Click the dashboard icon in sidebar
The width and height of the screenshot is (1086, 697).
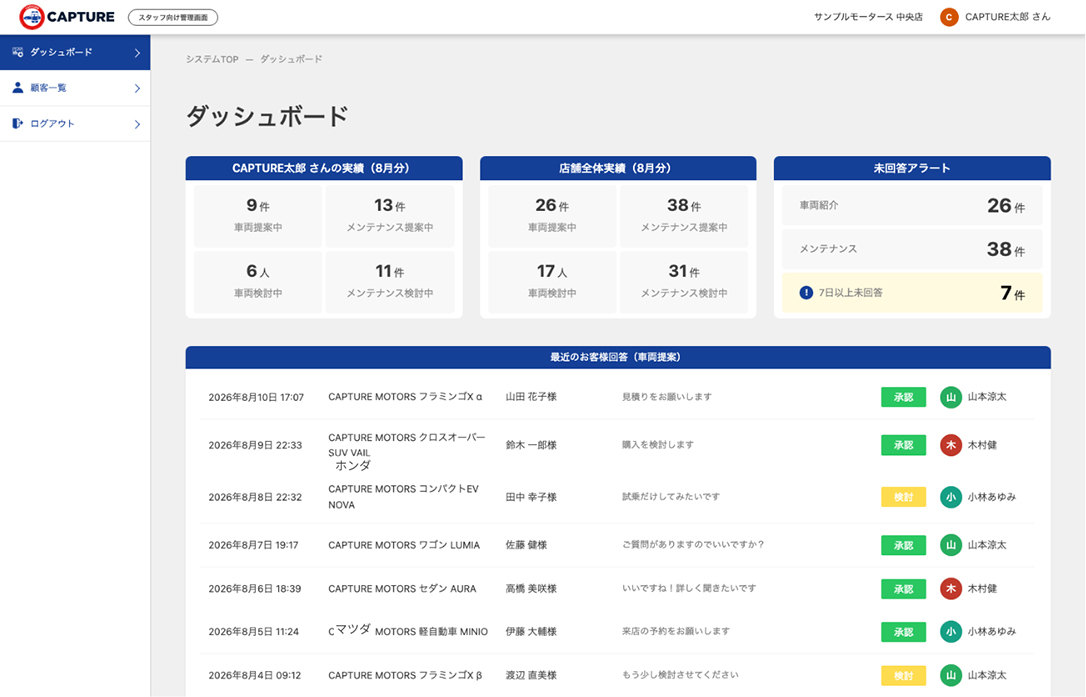click(x=18, y=52)
